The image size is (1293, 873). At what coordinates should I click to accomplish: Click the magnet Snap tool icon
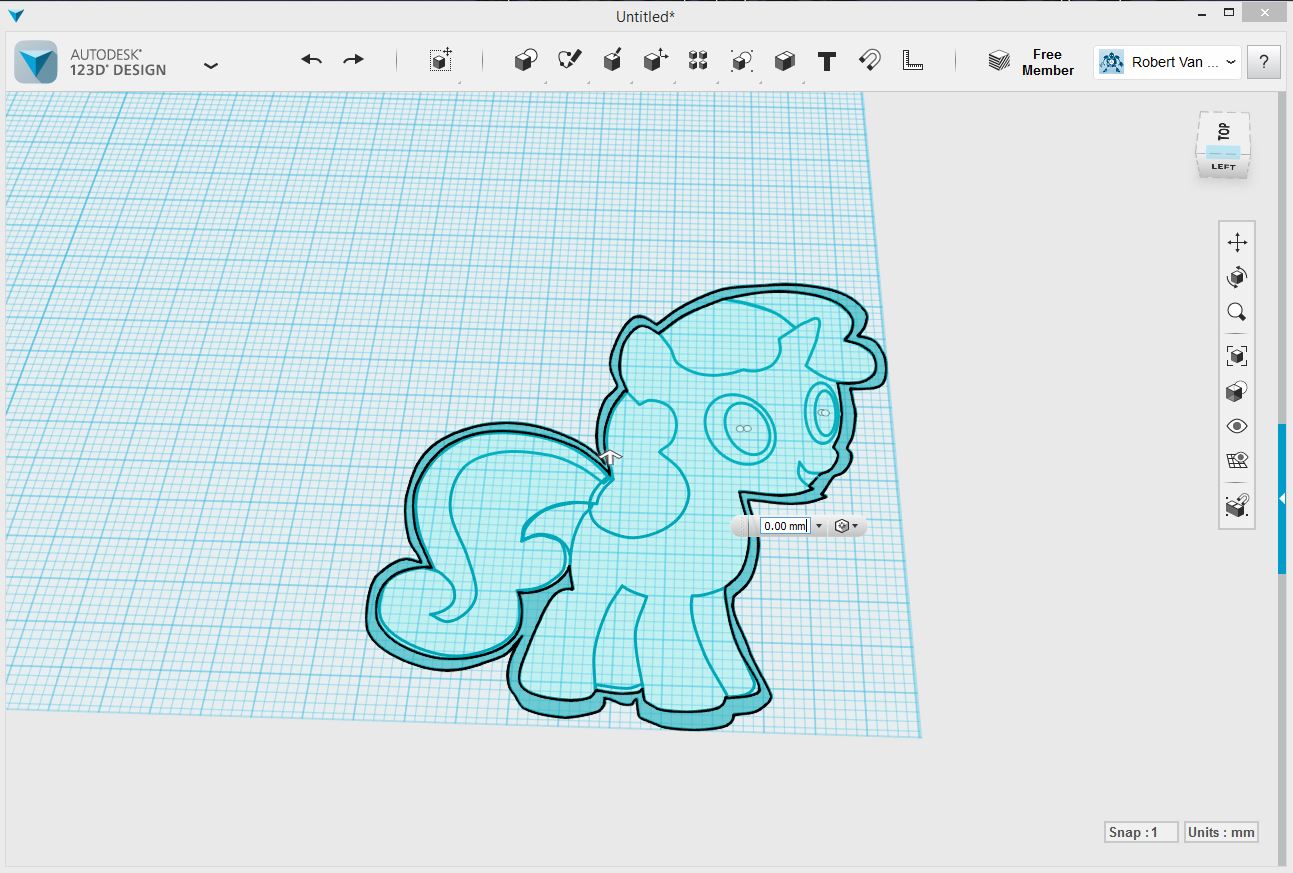coord(868,60)
